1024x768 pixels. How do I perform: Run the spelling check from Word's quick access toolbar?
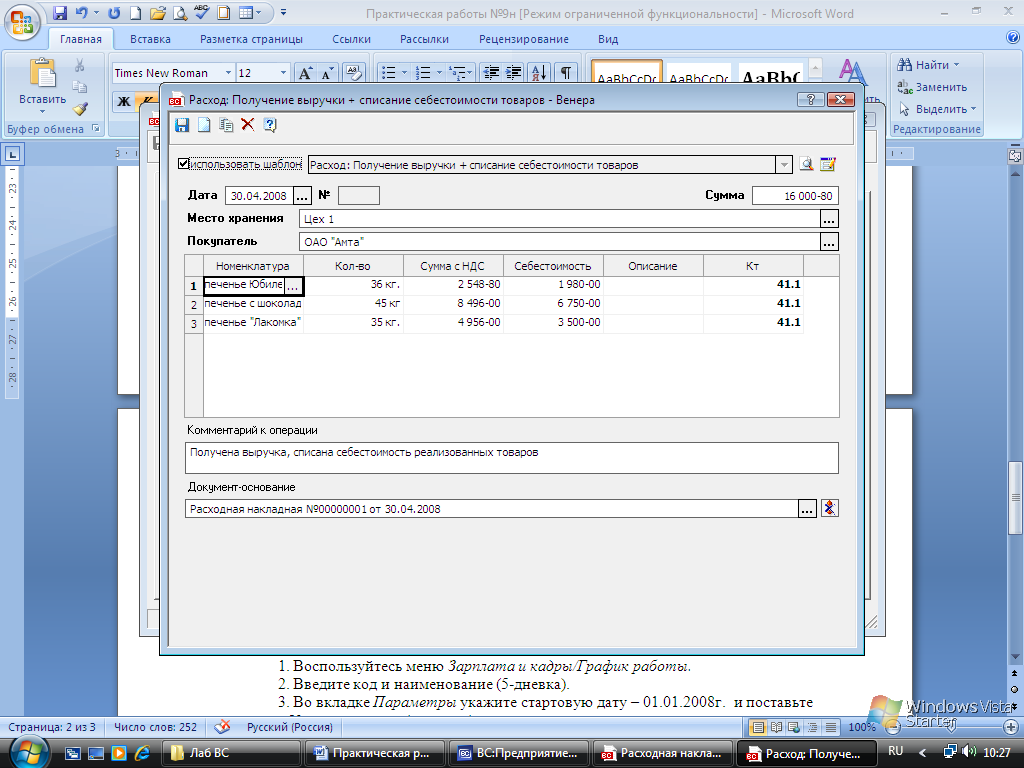tap(201, 12)
